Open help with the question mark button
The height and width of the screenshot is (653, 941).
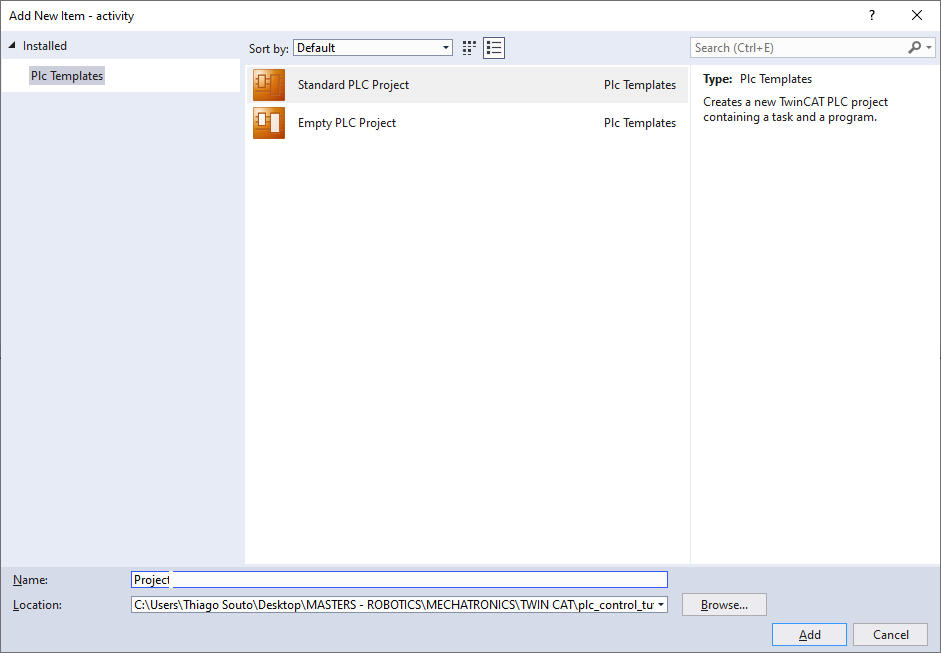click(x=872, y=15)
